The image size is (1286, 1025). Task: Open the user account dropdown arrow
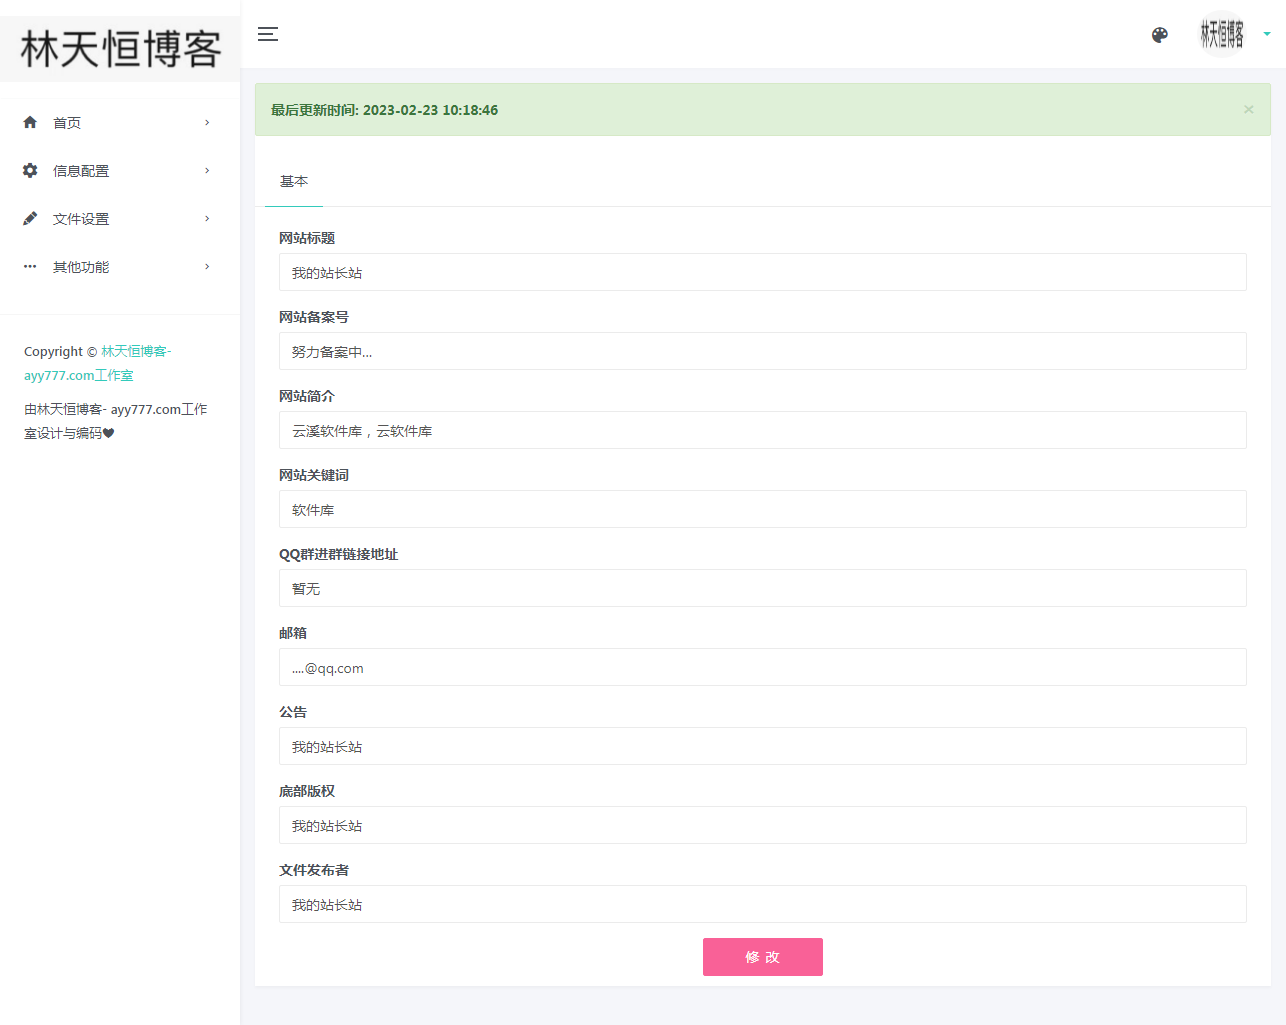[1266, 35]
